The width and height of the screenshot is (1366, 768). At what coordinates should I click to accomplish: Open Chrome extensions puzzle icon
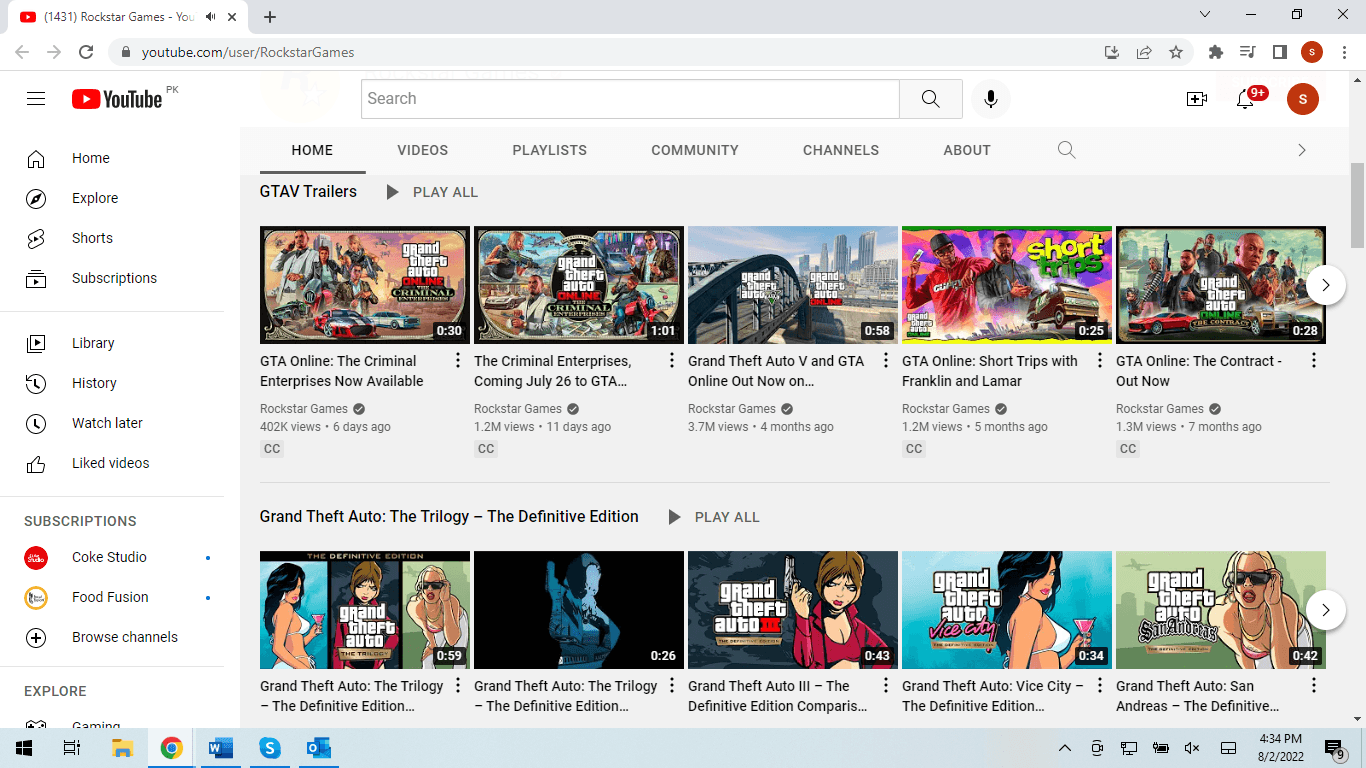tap(1216, 52)
